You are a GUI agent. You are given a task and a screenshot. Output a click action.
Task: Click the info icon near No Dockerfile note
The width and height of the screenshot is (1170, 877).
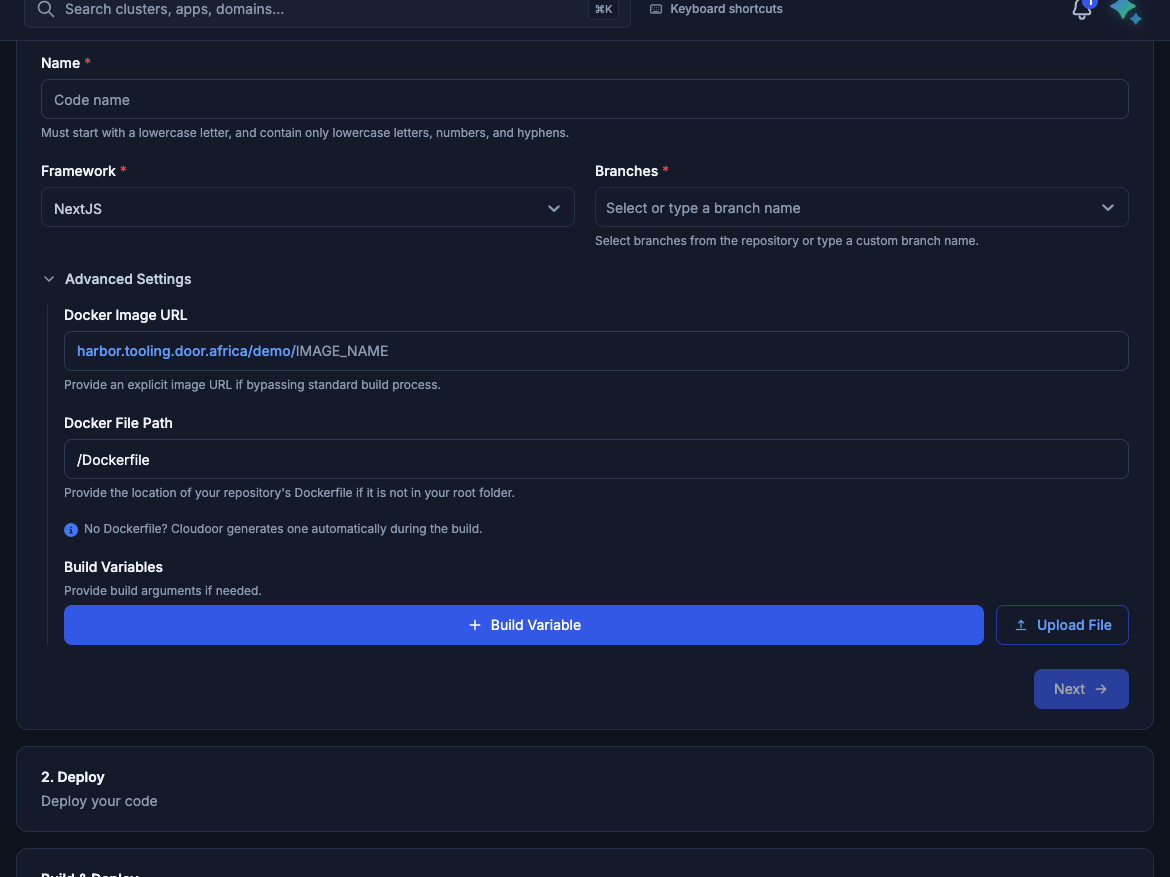pyautogui.click(x=71, y=530)
